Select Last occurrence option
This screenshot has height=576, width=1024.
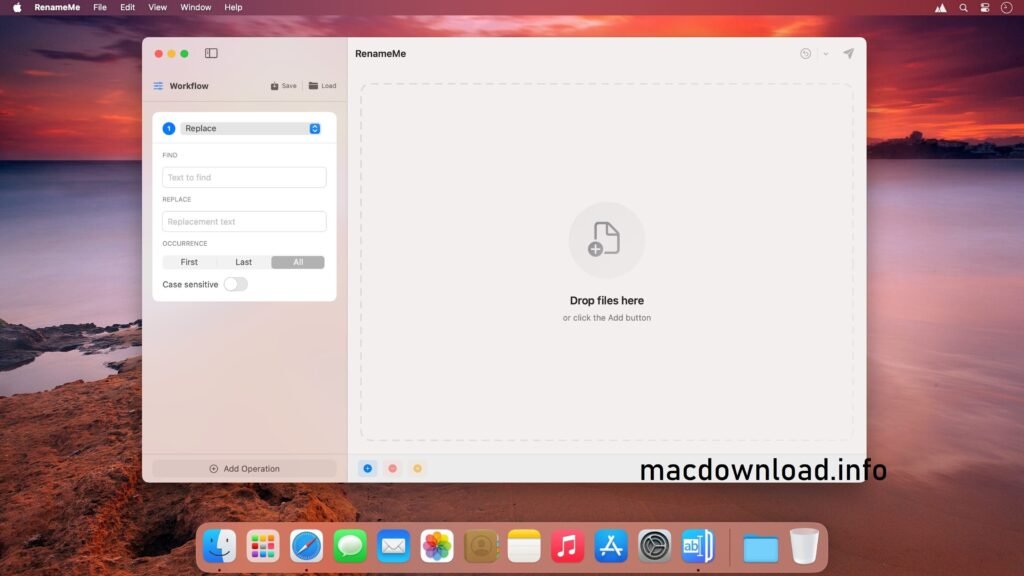click(243, 262)
